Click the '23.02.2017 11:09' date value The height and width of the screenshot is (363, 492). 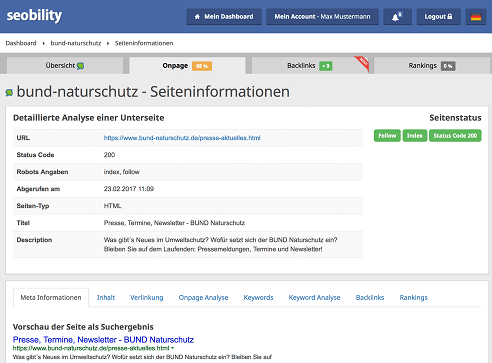(129, 189)
